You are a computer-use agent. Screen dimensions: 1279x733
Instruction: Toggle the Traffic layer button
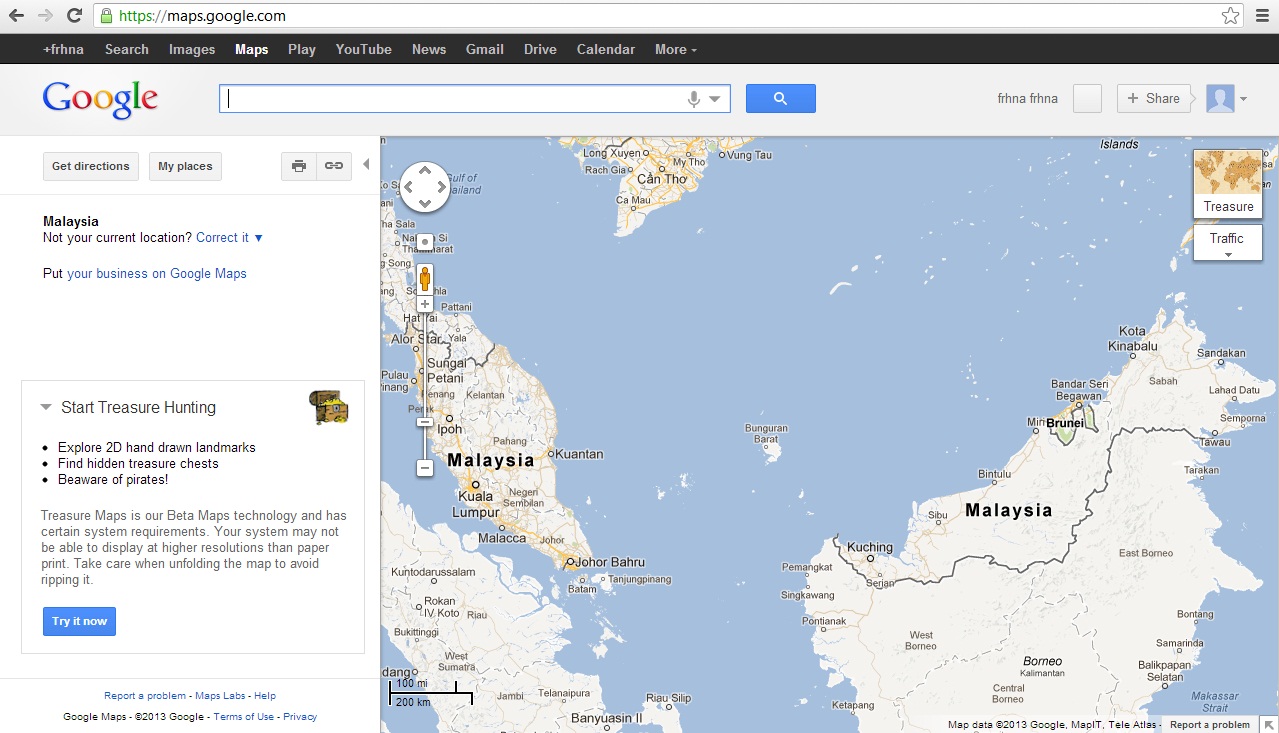coord(1228,242)
